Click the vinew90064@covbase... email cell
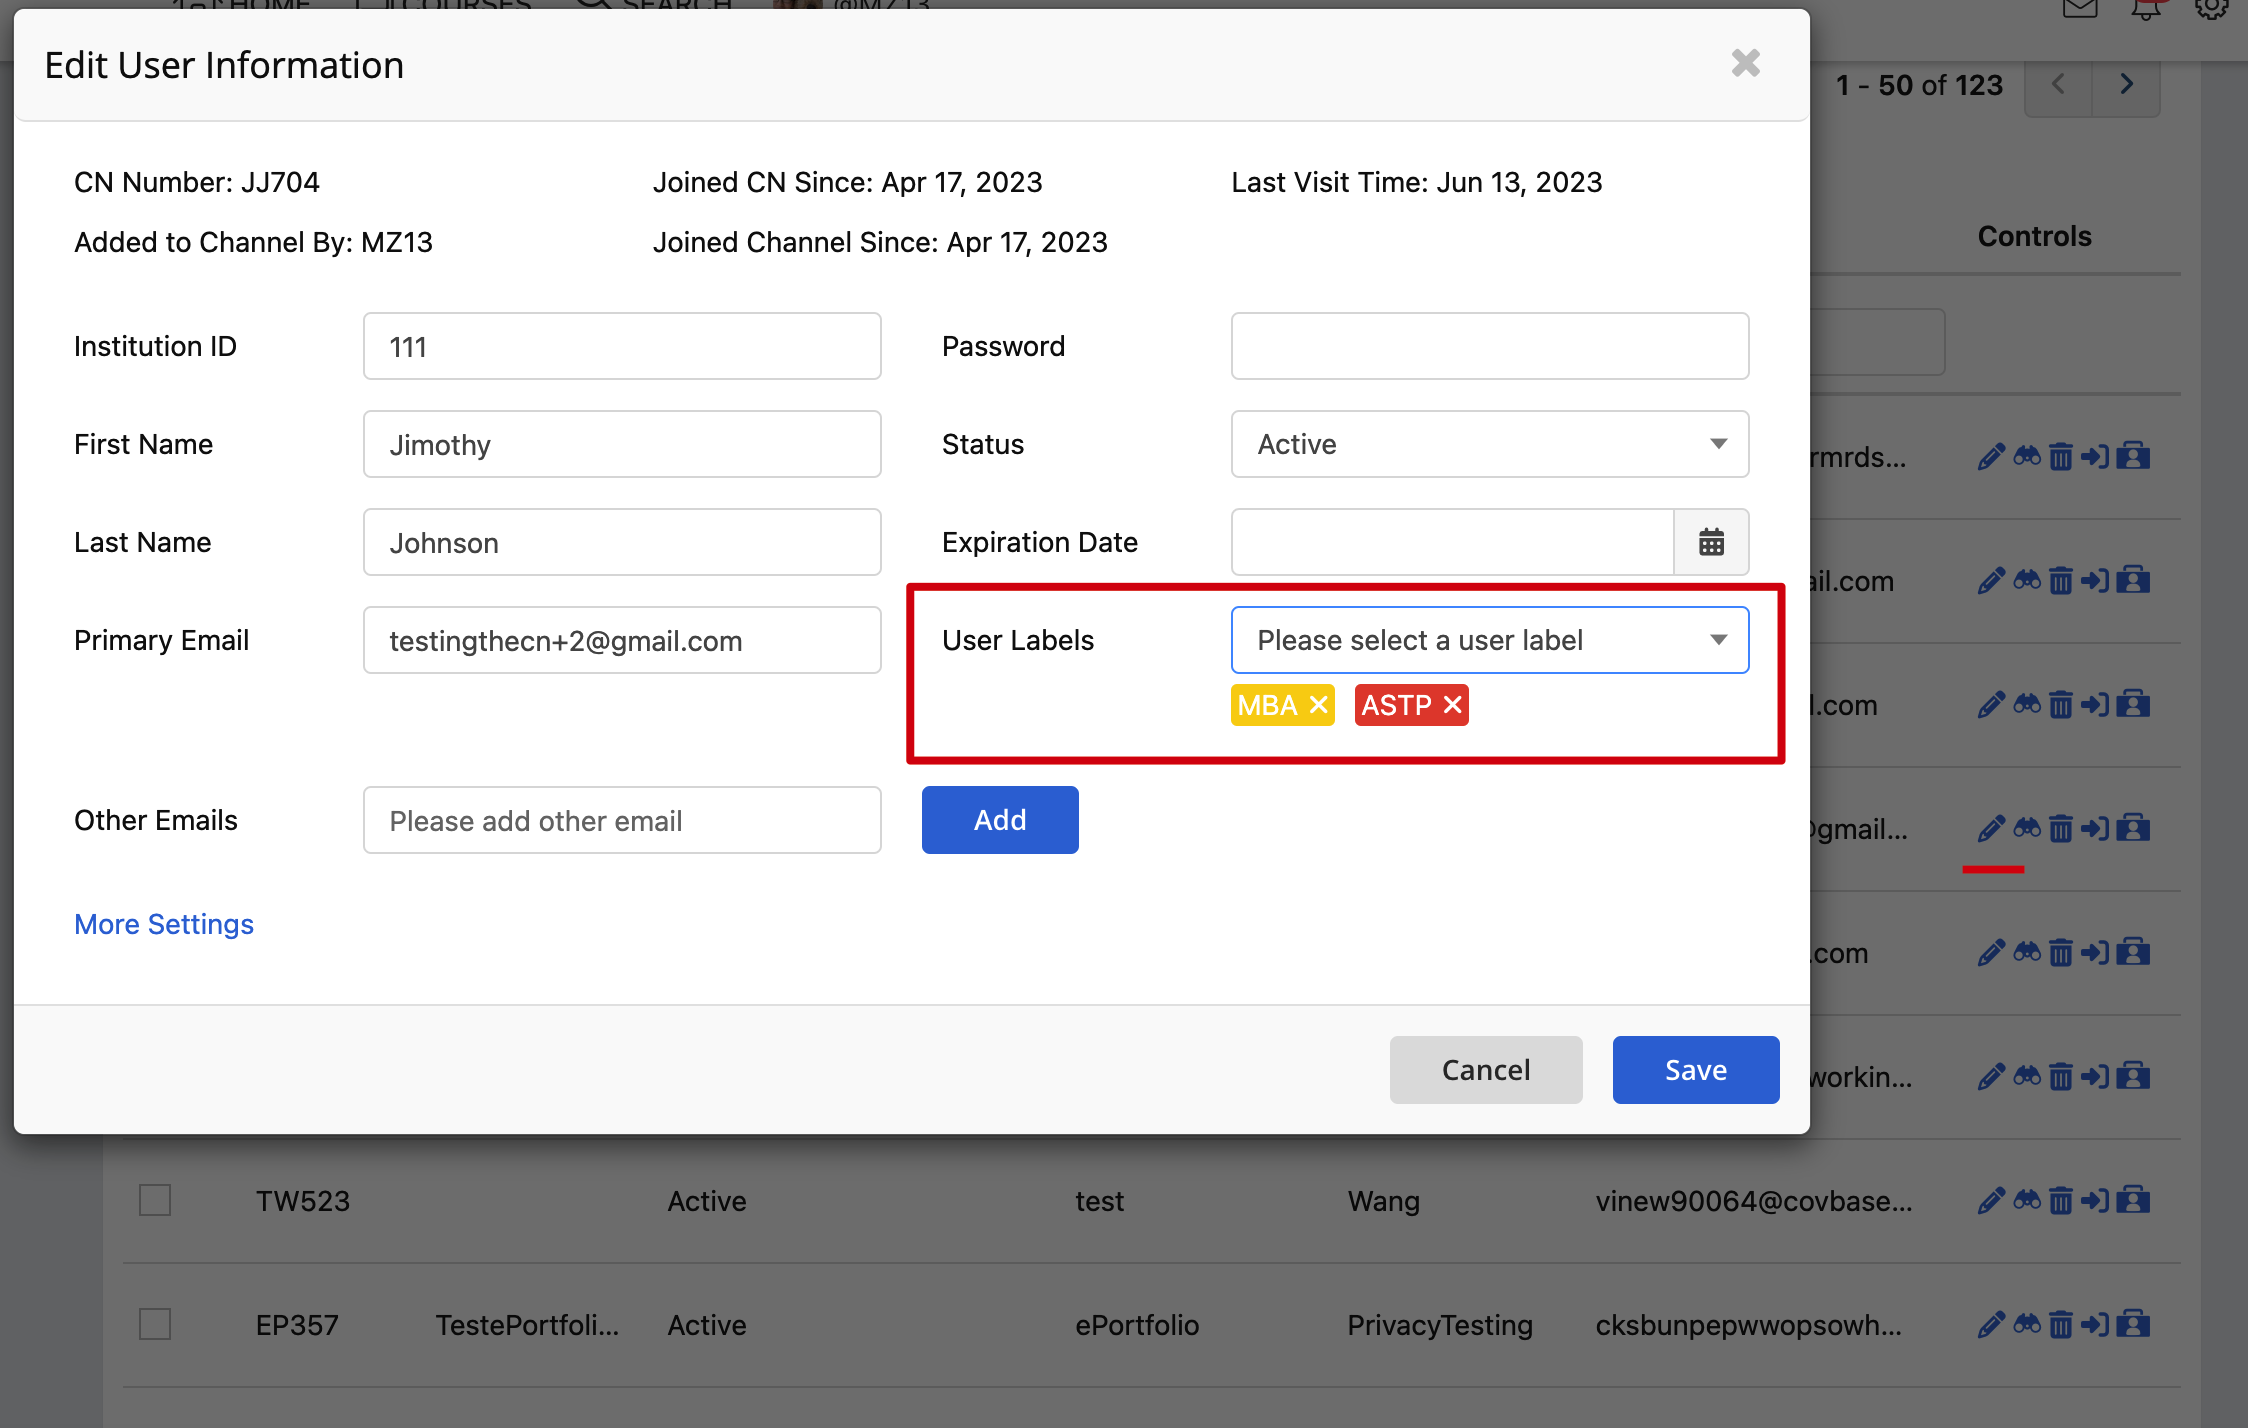This screenshot has width=2248, height=1428. 1754,1201
